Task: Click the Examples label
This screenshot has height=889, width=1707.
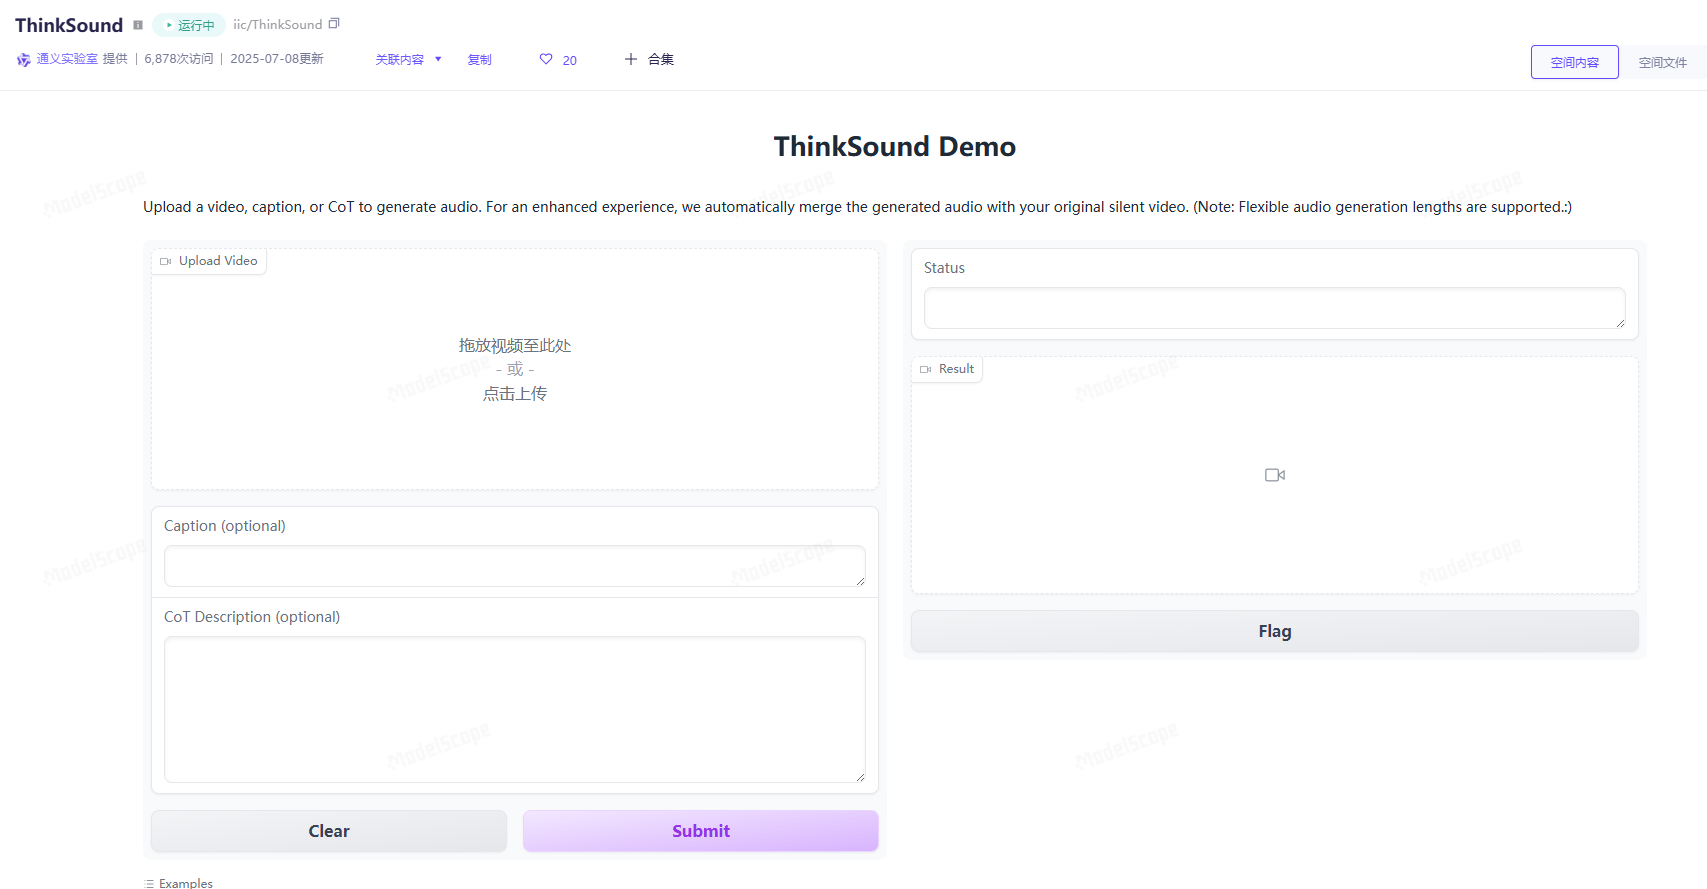Action: coord(186,883)
